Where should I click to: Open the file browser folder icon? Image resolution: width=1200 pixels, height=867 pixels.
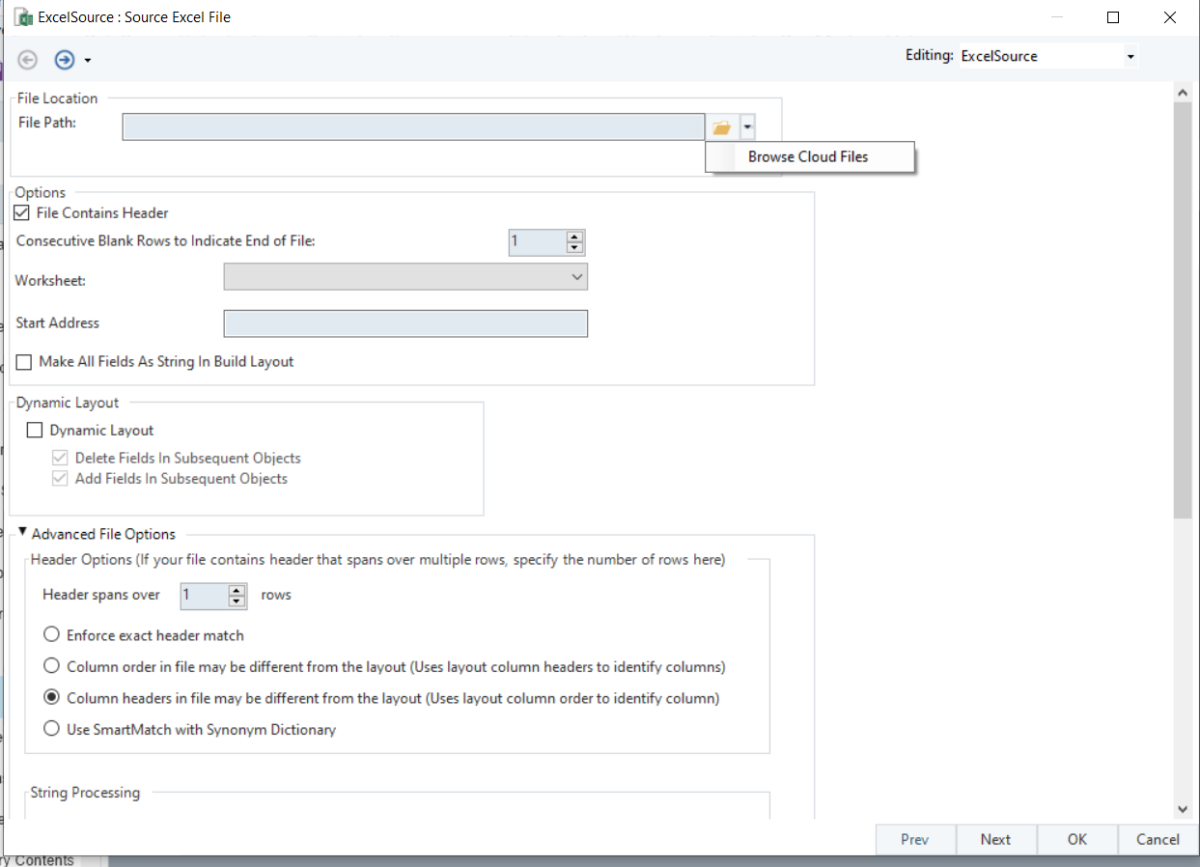722,126
